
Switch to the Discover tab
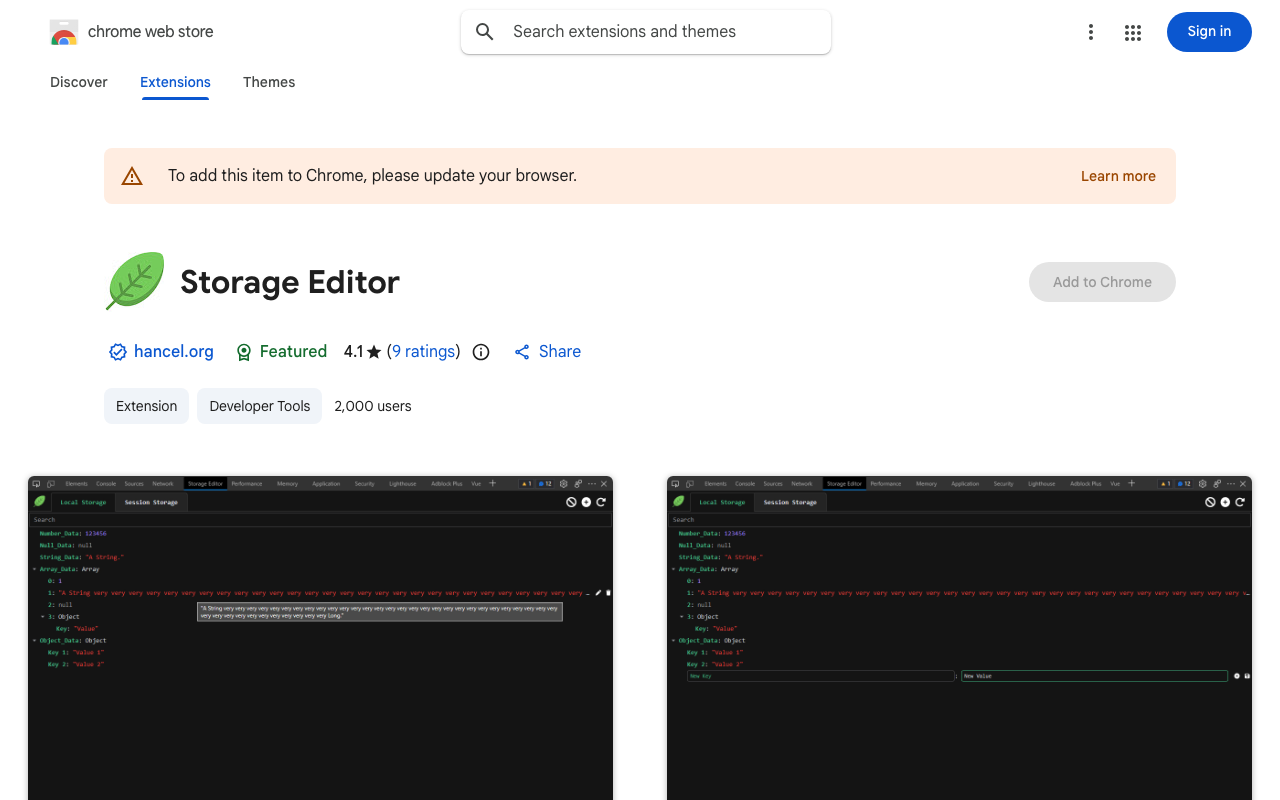click(x=79, y=82)
